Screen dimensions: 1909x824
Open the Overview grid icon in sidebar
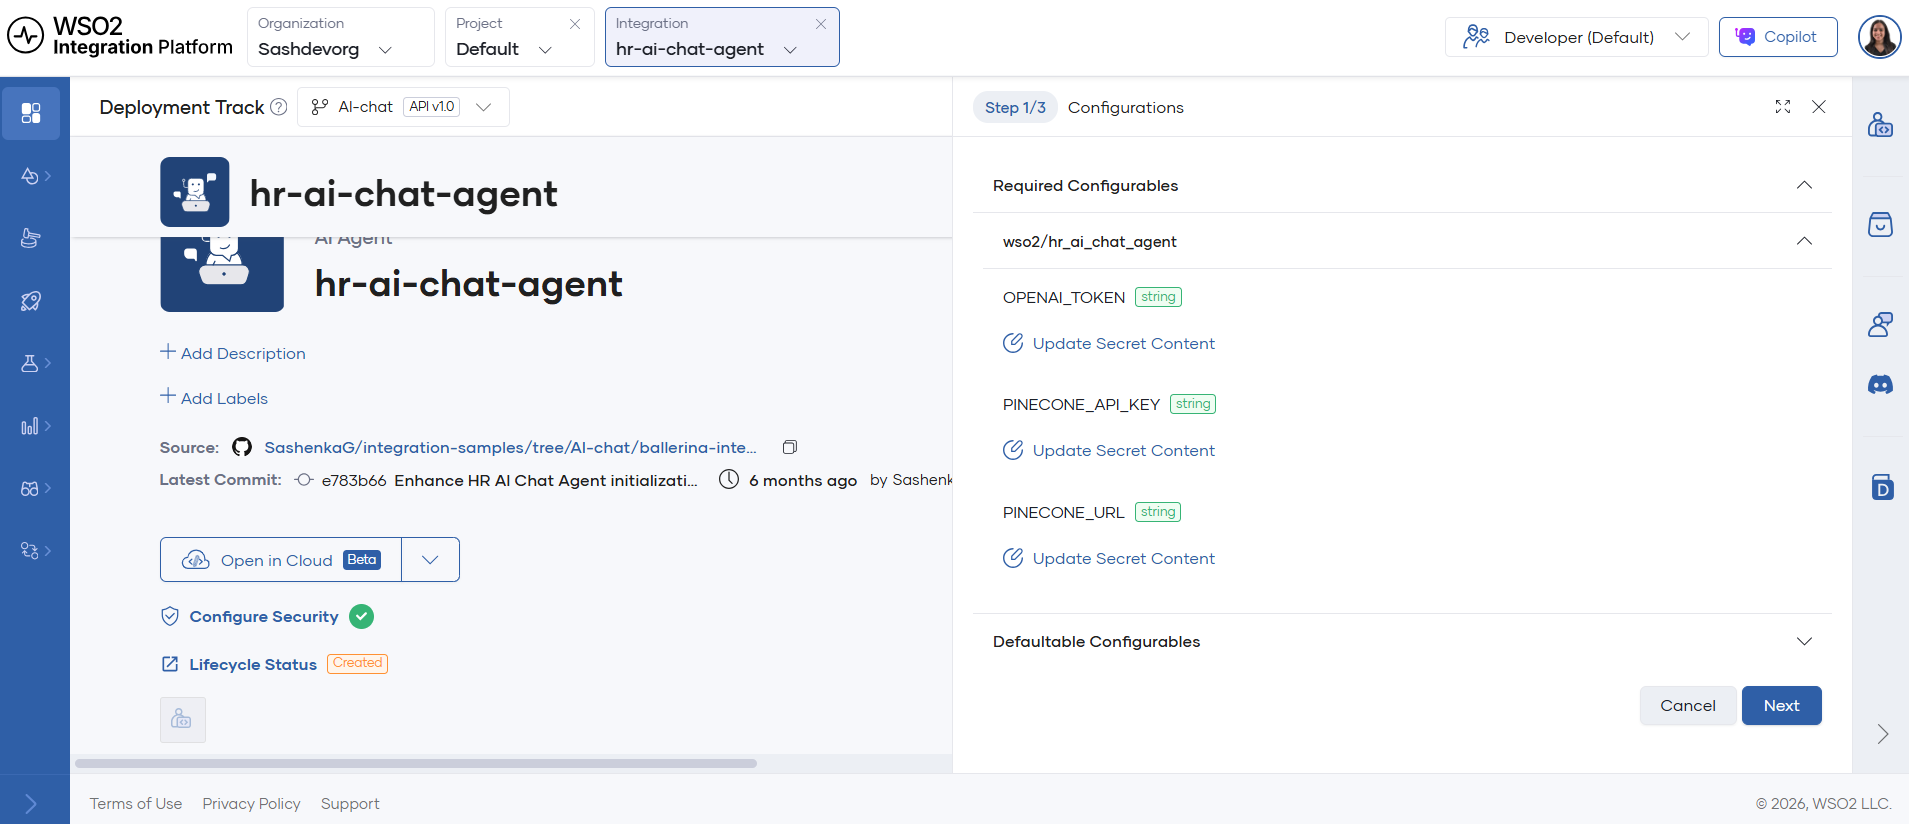pos(31,113)
